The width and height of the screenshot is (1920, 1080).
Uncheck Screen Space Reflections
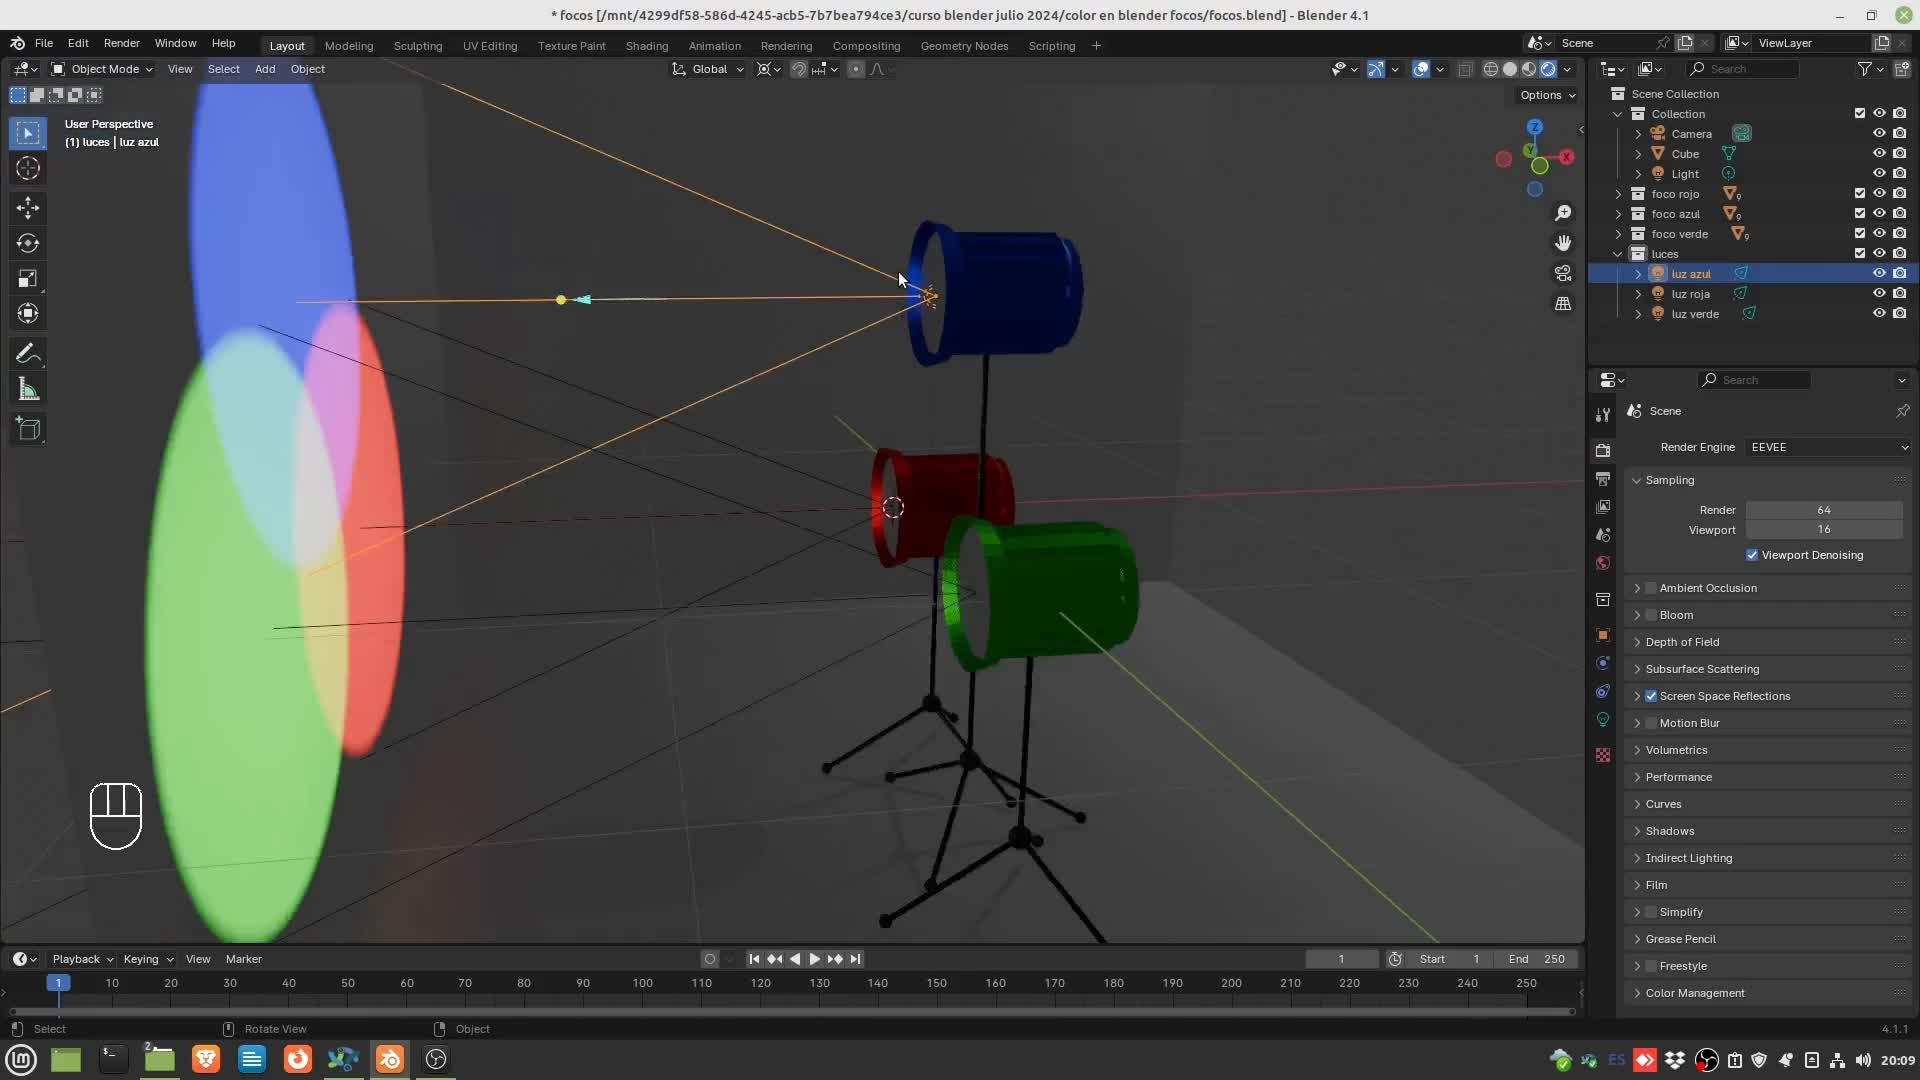point(1651,696)
